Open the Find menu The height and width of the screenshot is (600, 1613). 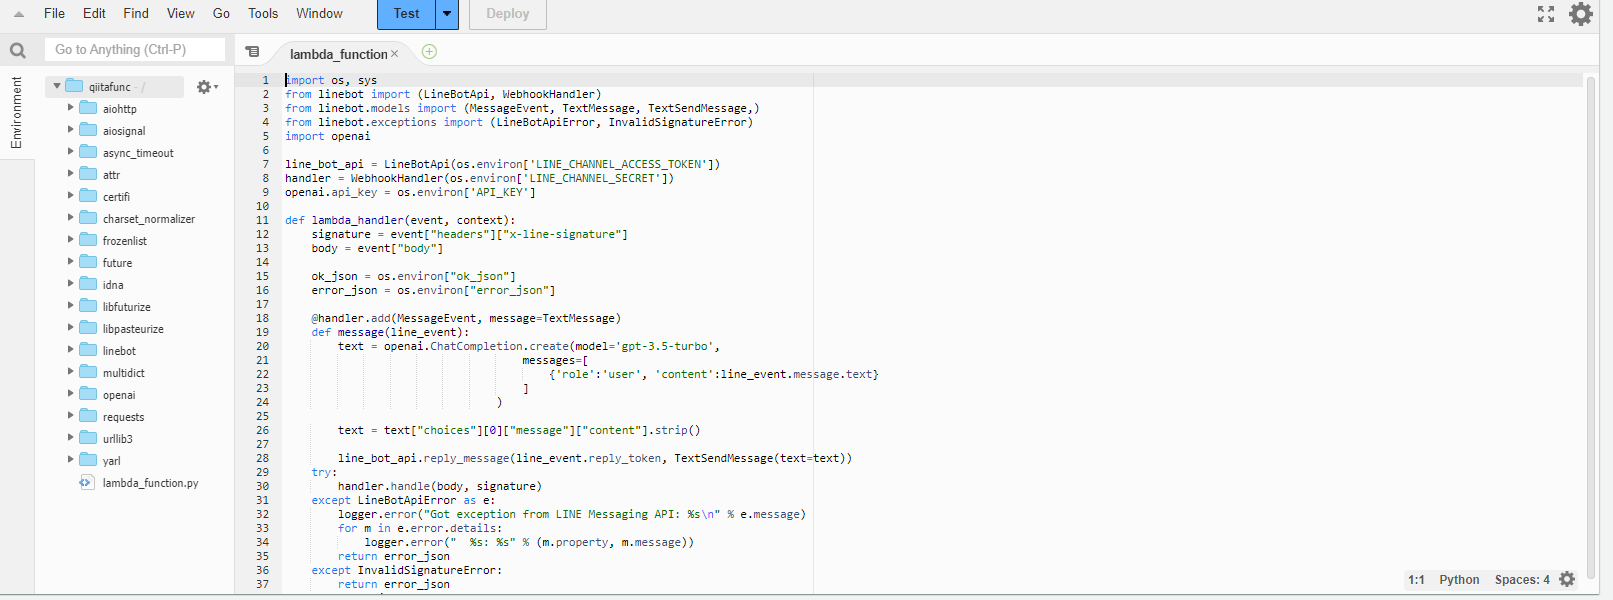pyautogui.click(x=136, y=14)
